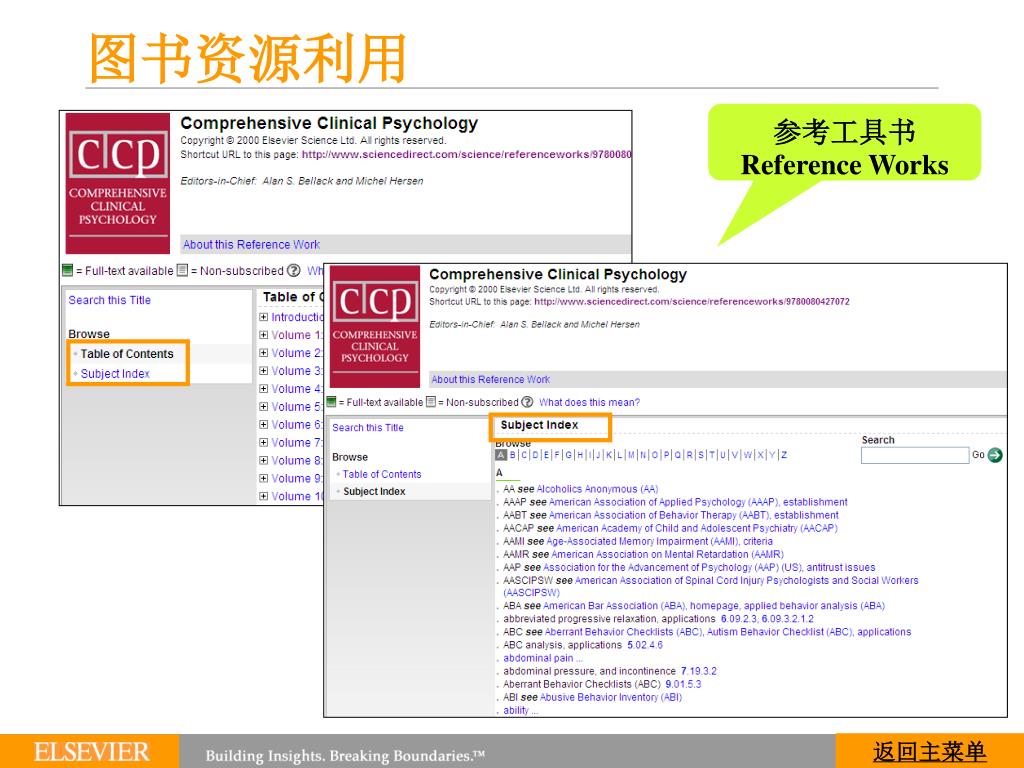Viewport: 1024px width, 768px height.
Task: Open American Association of Behavior Therapy entry
Action: tap(694, 515)
